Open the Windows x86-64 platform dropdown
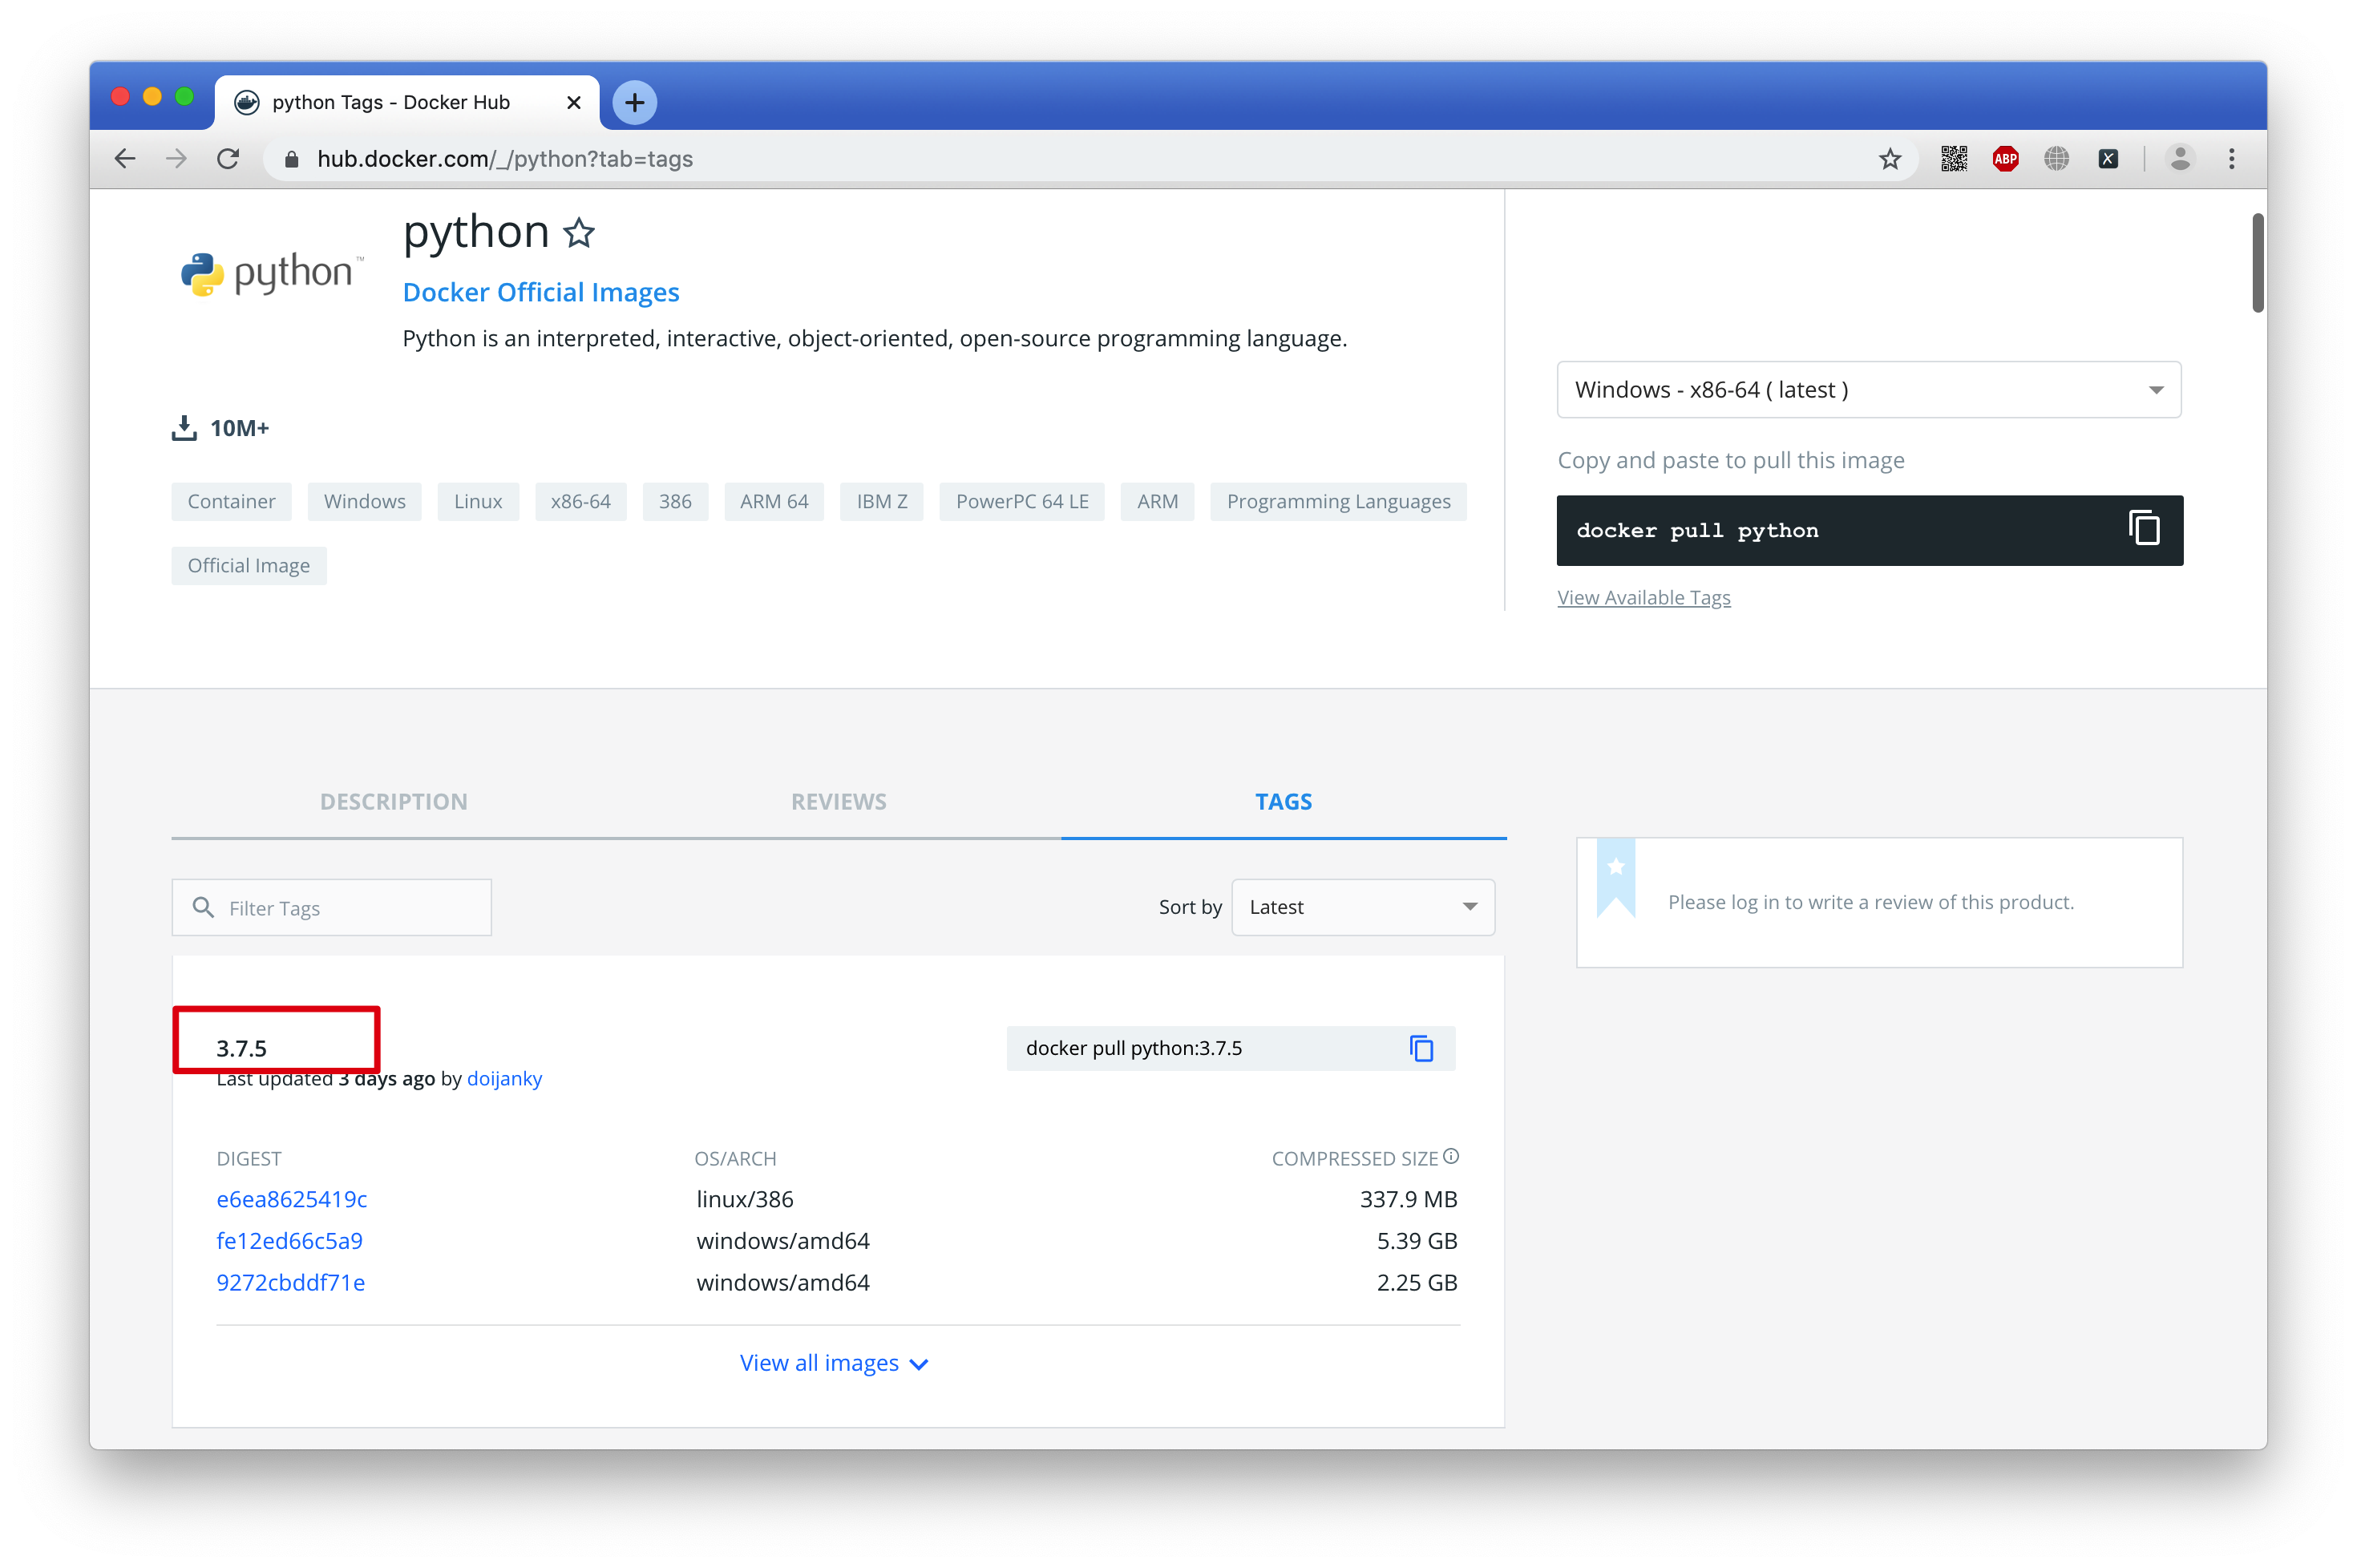 tap(1868, 390)
